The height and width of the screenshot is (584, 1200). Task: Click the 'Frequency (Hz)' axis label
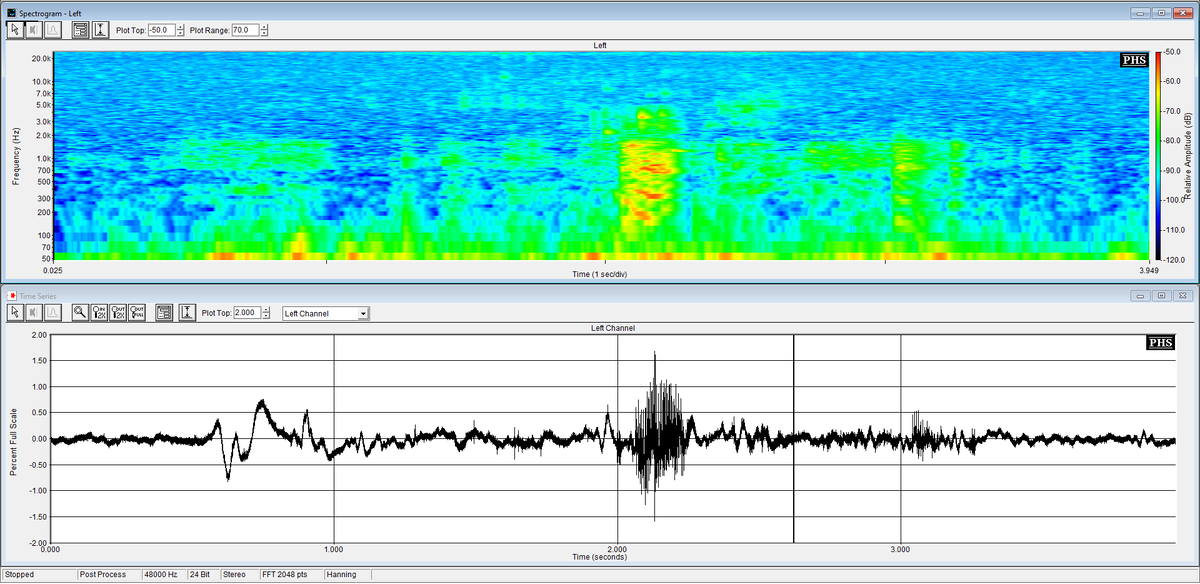17,156
